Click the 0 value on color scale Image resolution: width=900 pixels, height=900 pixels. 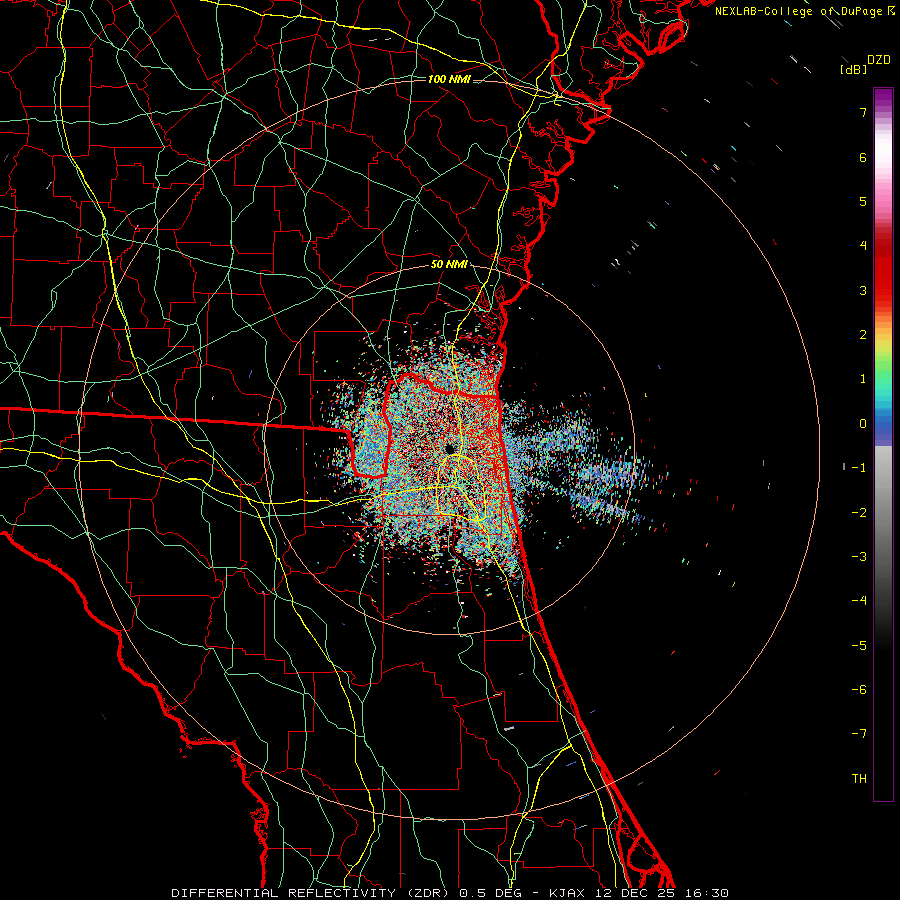(x=863, y=424)
